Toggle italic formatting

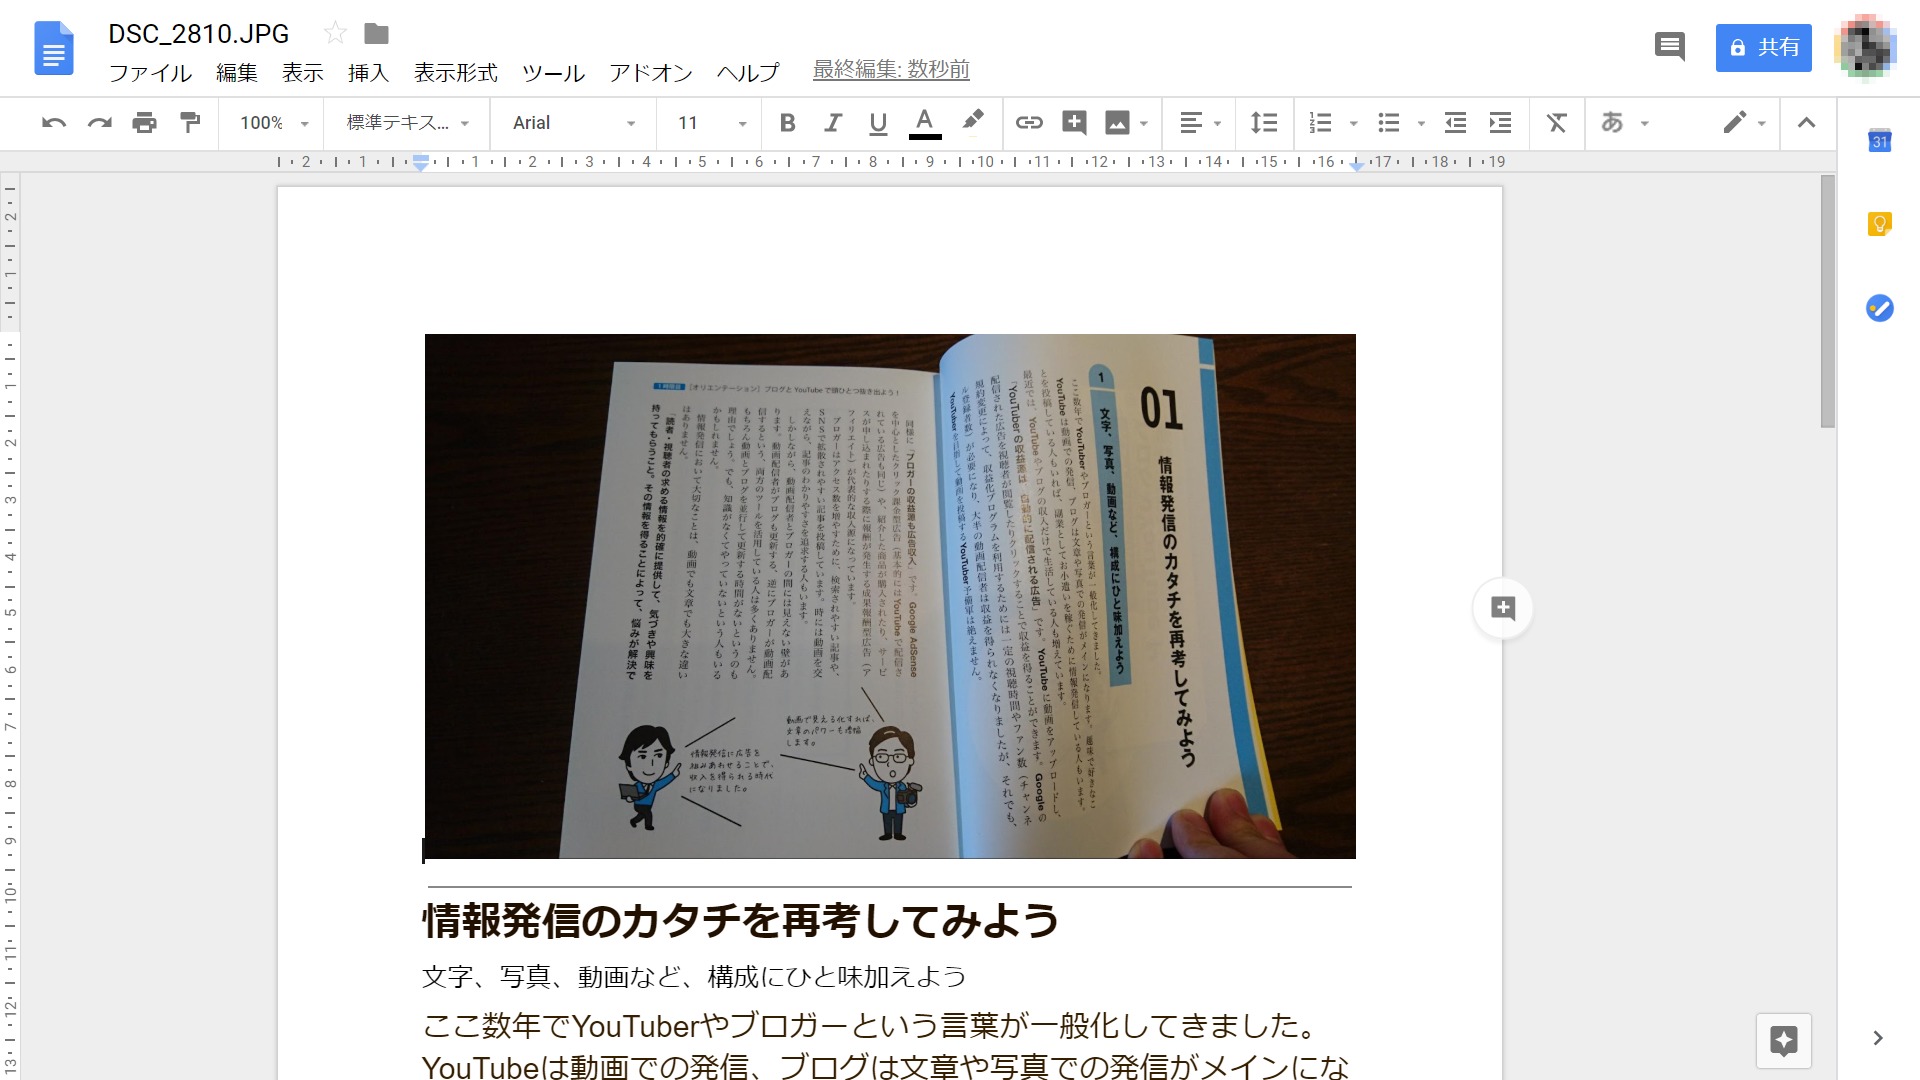832,122
